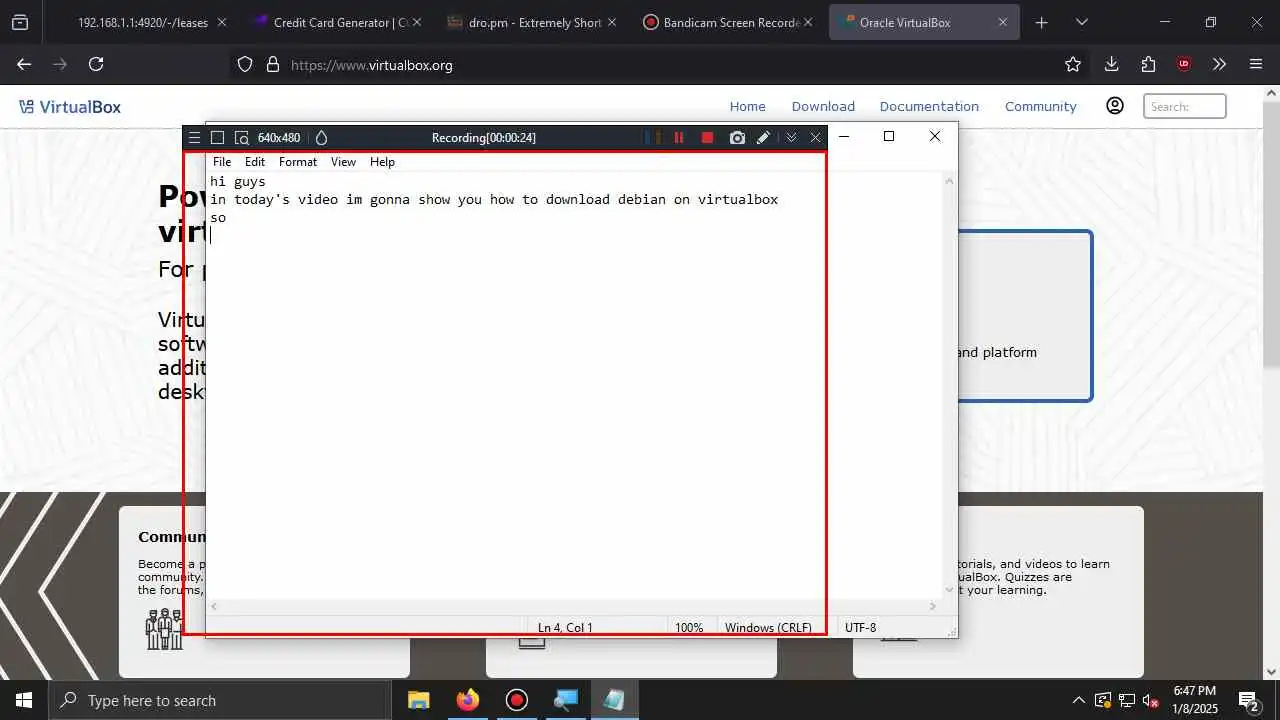Open the Home link on VirtualBox site
This screenshot has width=1280, height=720.
point(747,106)
